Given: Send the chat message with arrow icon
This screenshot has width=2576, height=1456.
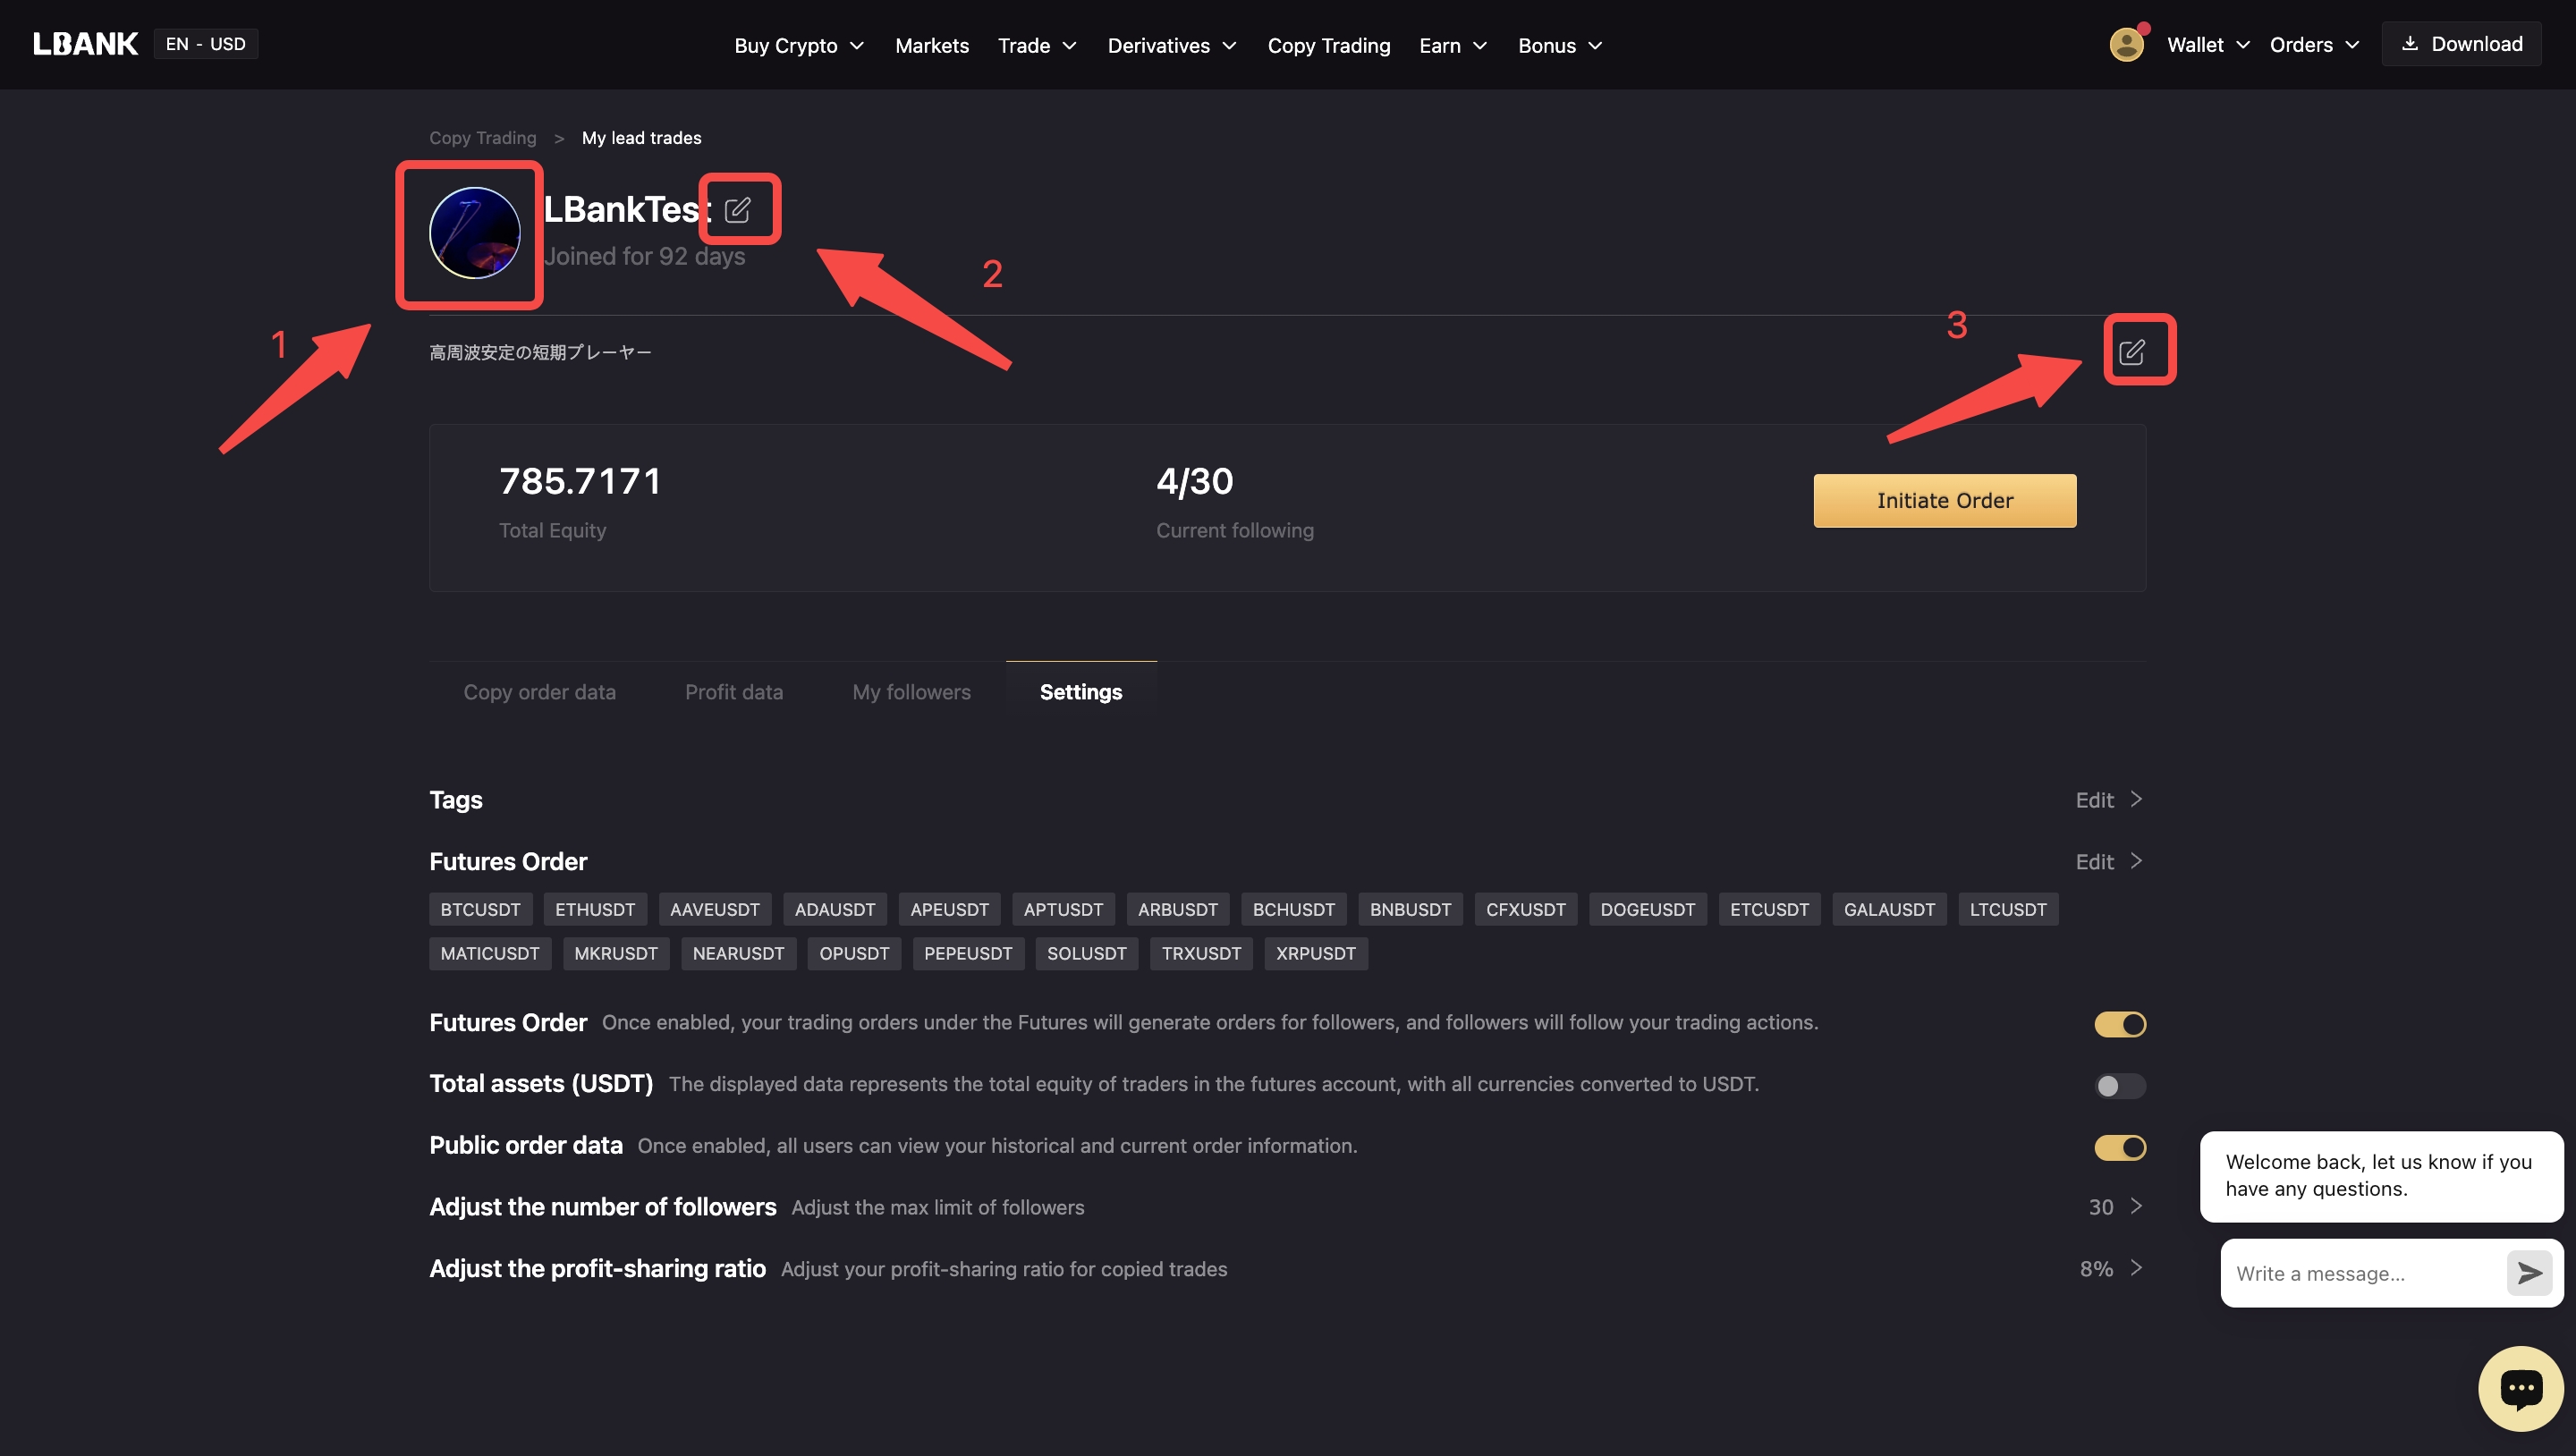Looking at the screenshot, I should [2529, 1273].
